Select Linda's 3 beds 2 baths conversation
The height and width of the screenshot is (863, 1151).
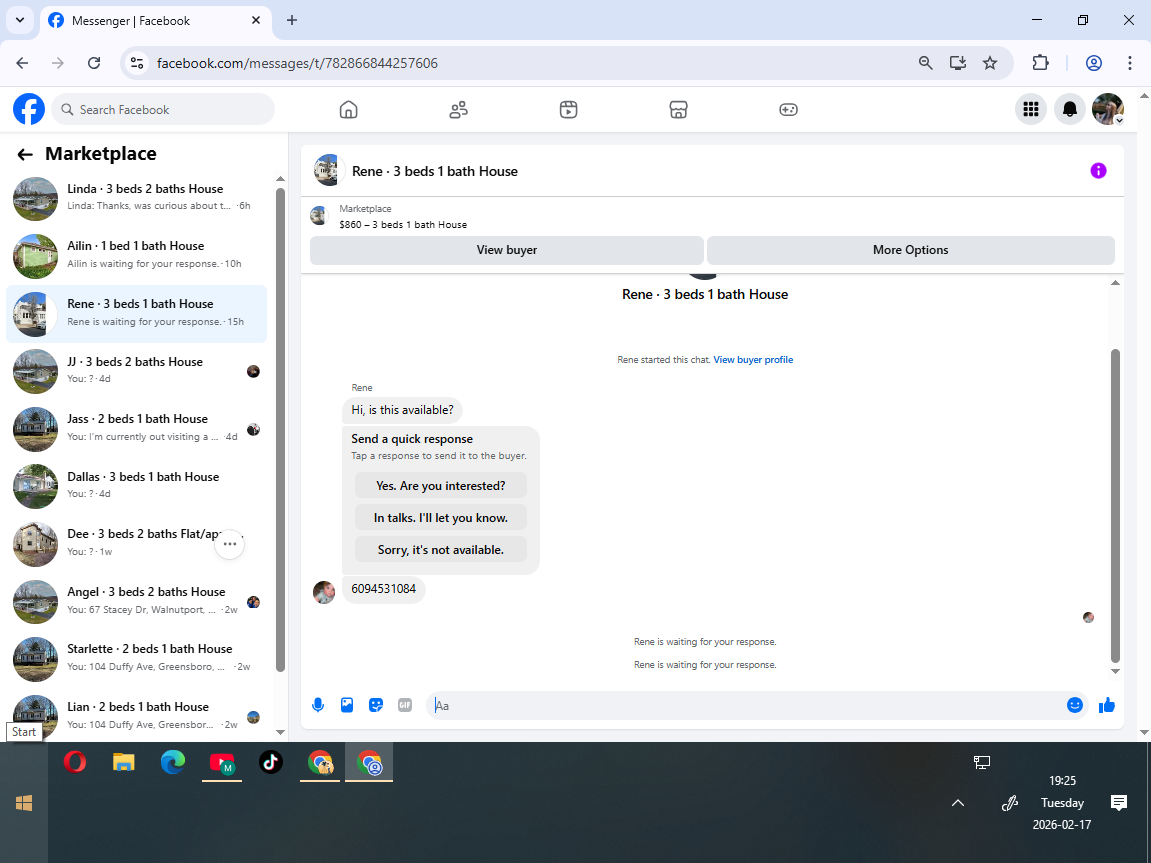pos(137,198)
